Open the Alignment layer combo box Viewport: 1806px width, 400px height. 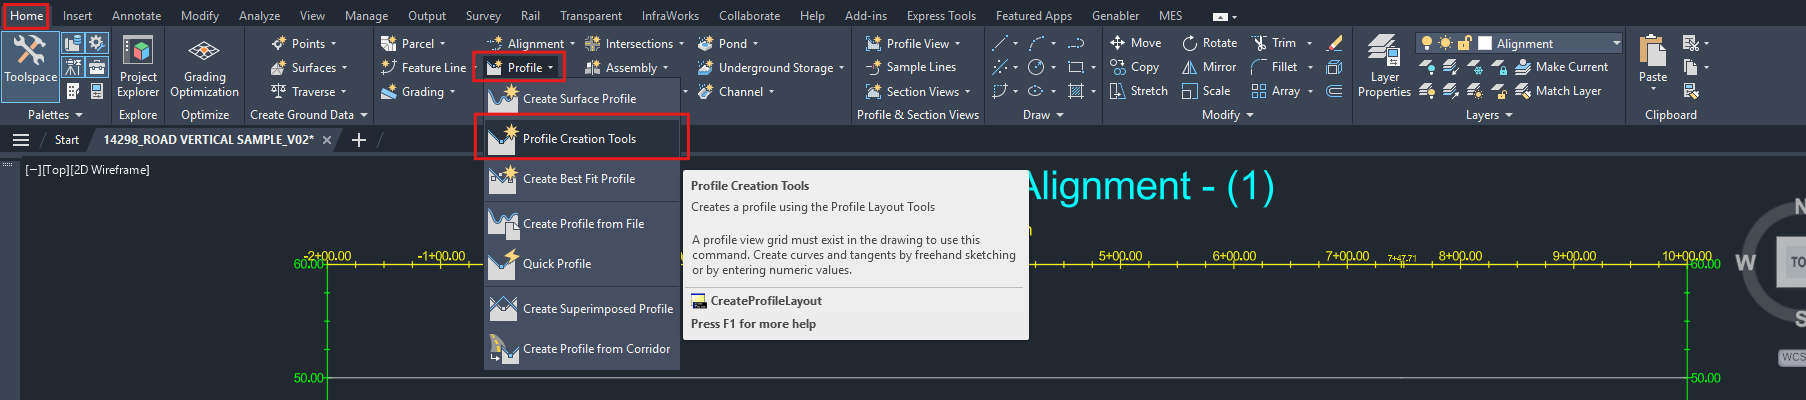coord(1616,43)
